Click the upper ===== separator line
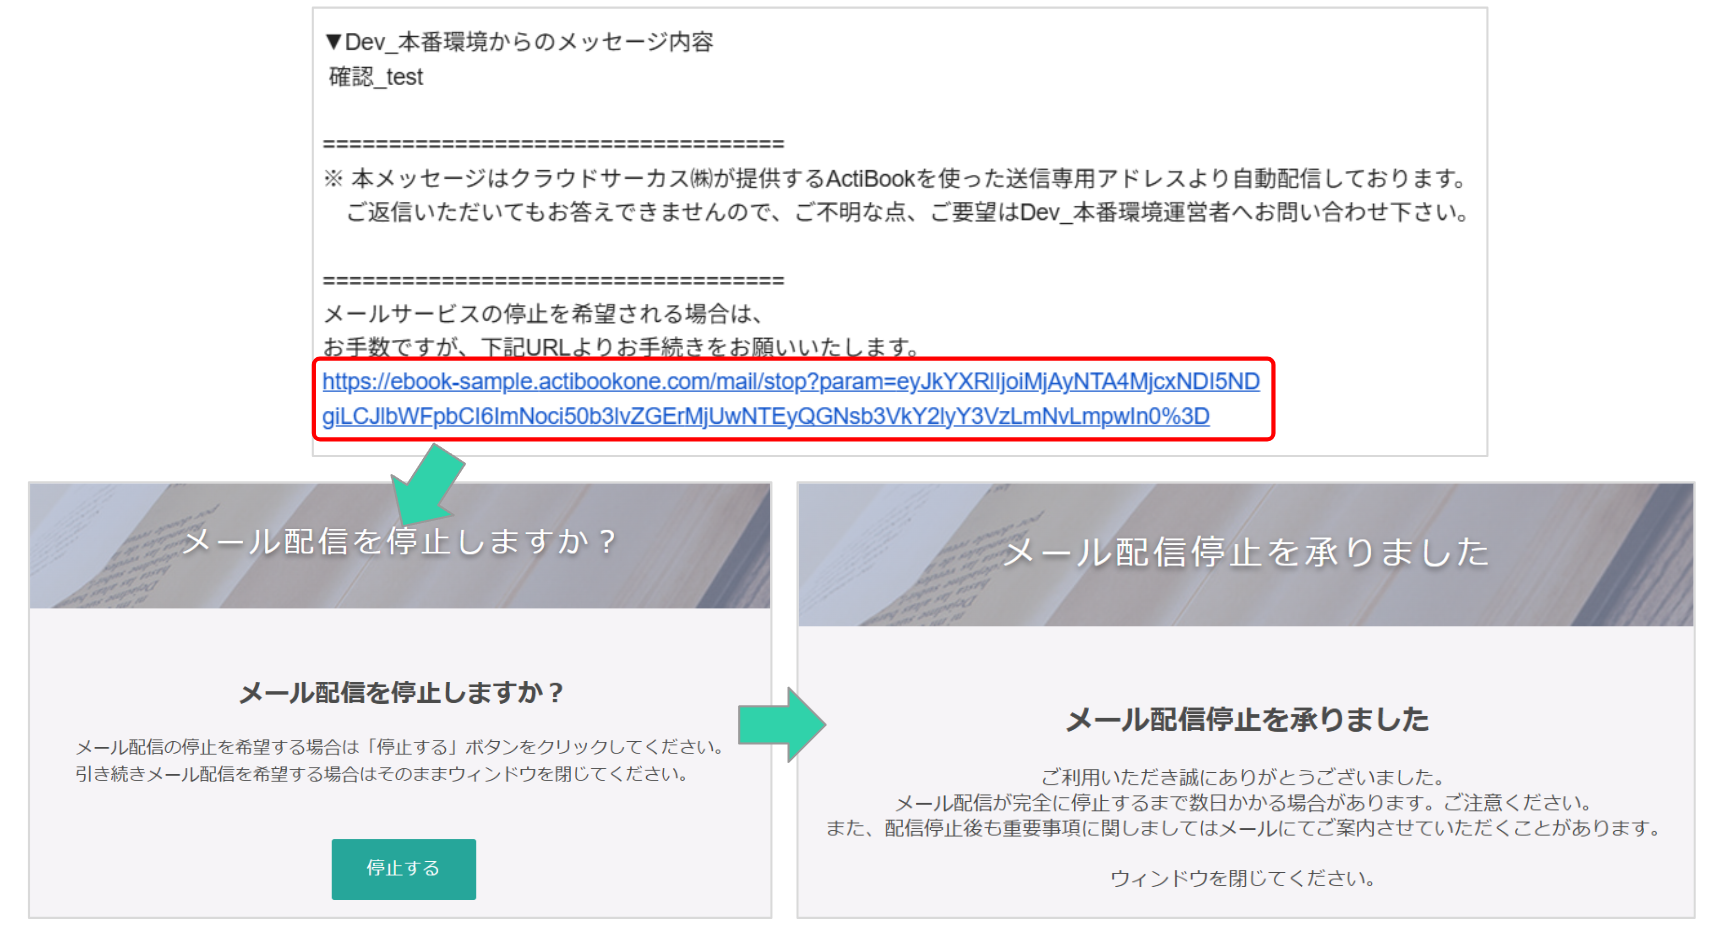Image resolution: width=1725 pixels, height=926 pixels. 553,144
